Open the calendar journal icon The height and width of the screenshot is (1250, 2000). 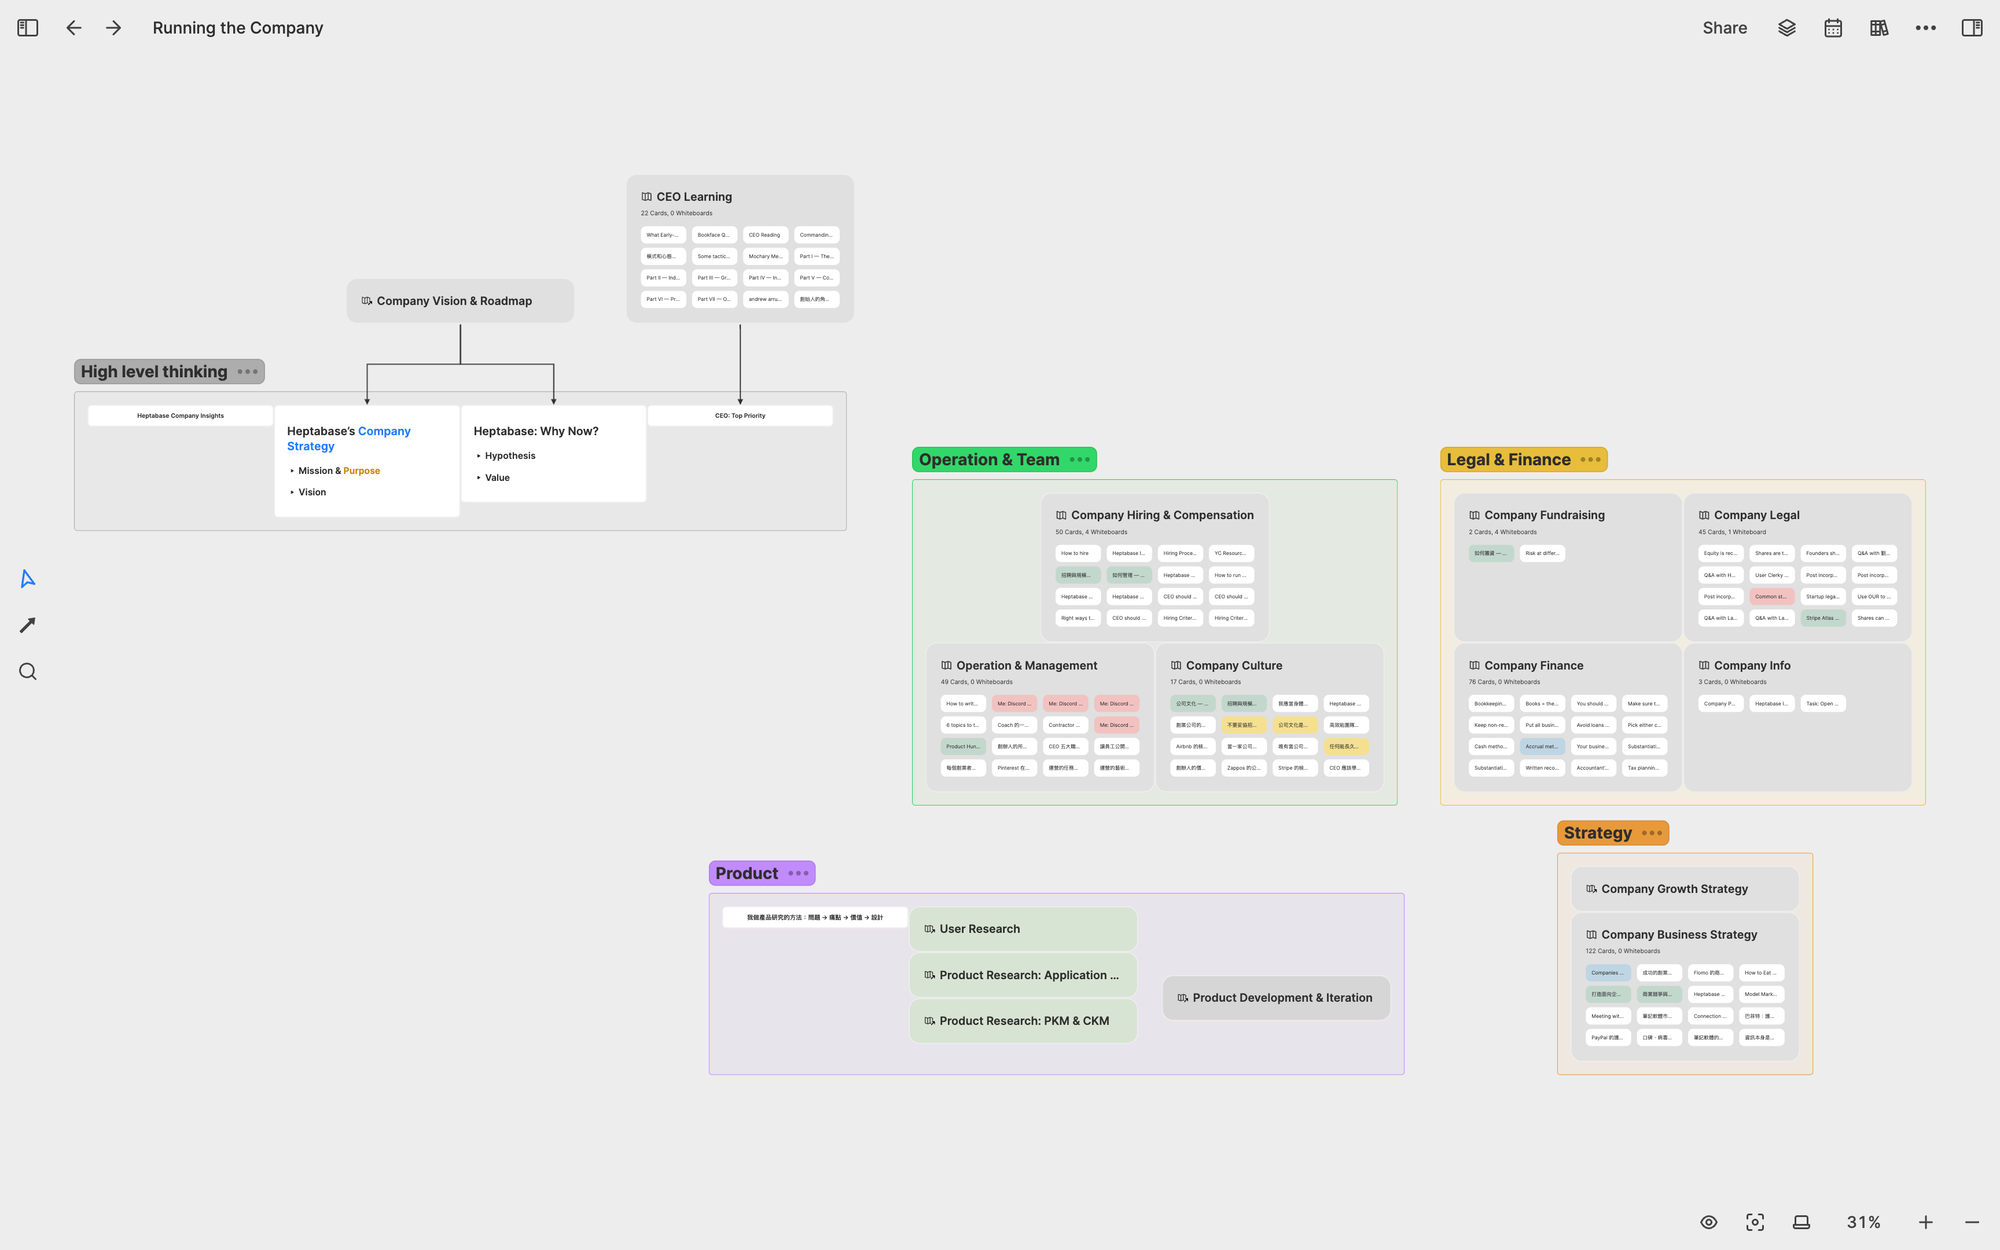pyautogui.click(x=1833, y=28)
